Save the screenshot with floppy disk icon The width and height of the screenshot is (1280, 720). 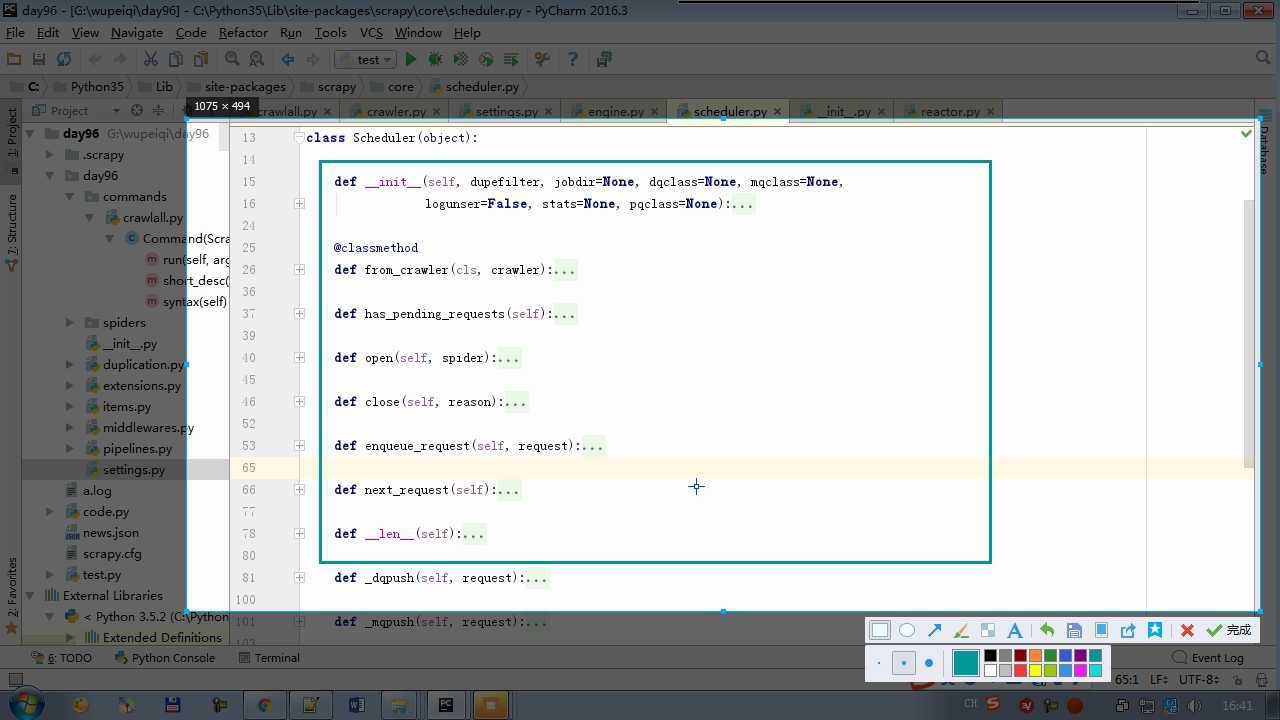[1074, 630]
